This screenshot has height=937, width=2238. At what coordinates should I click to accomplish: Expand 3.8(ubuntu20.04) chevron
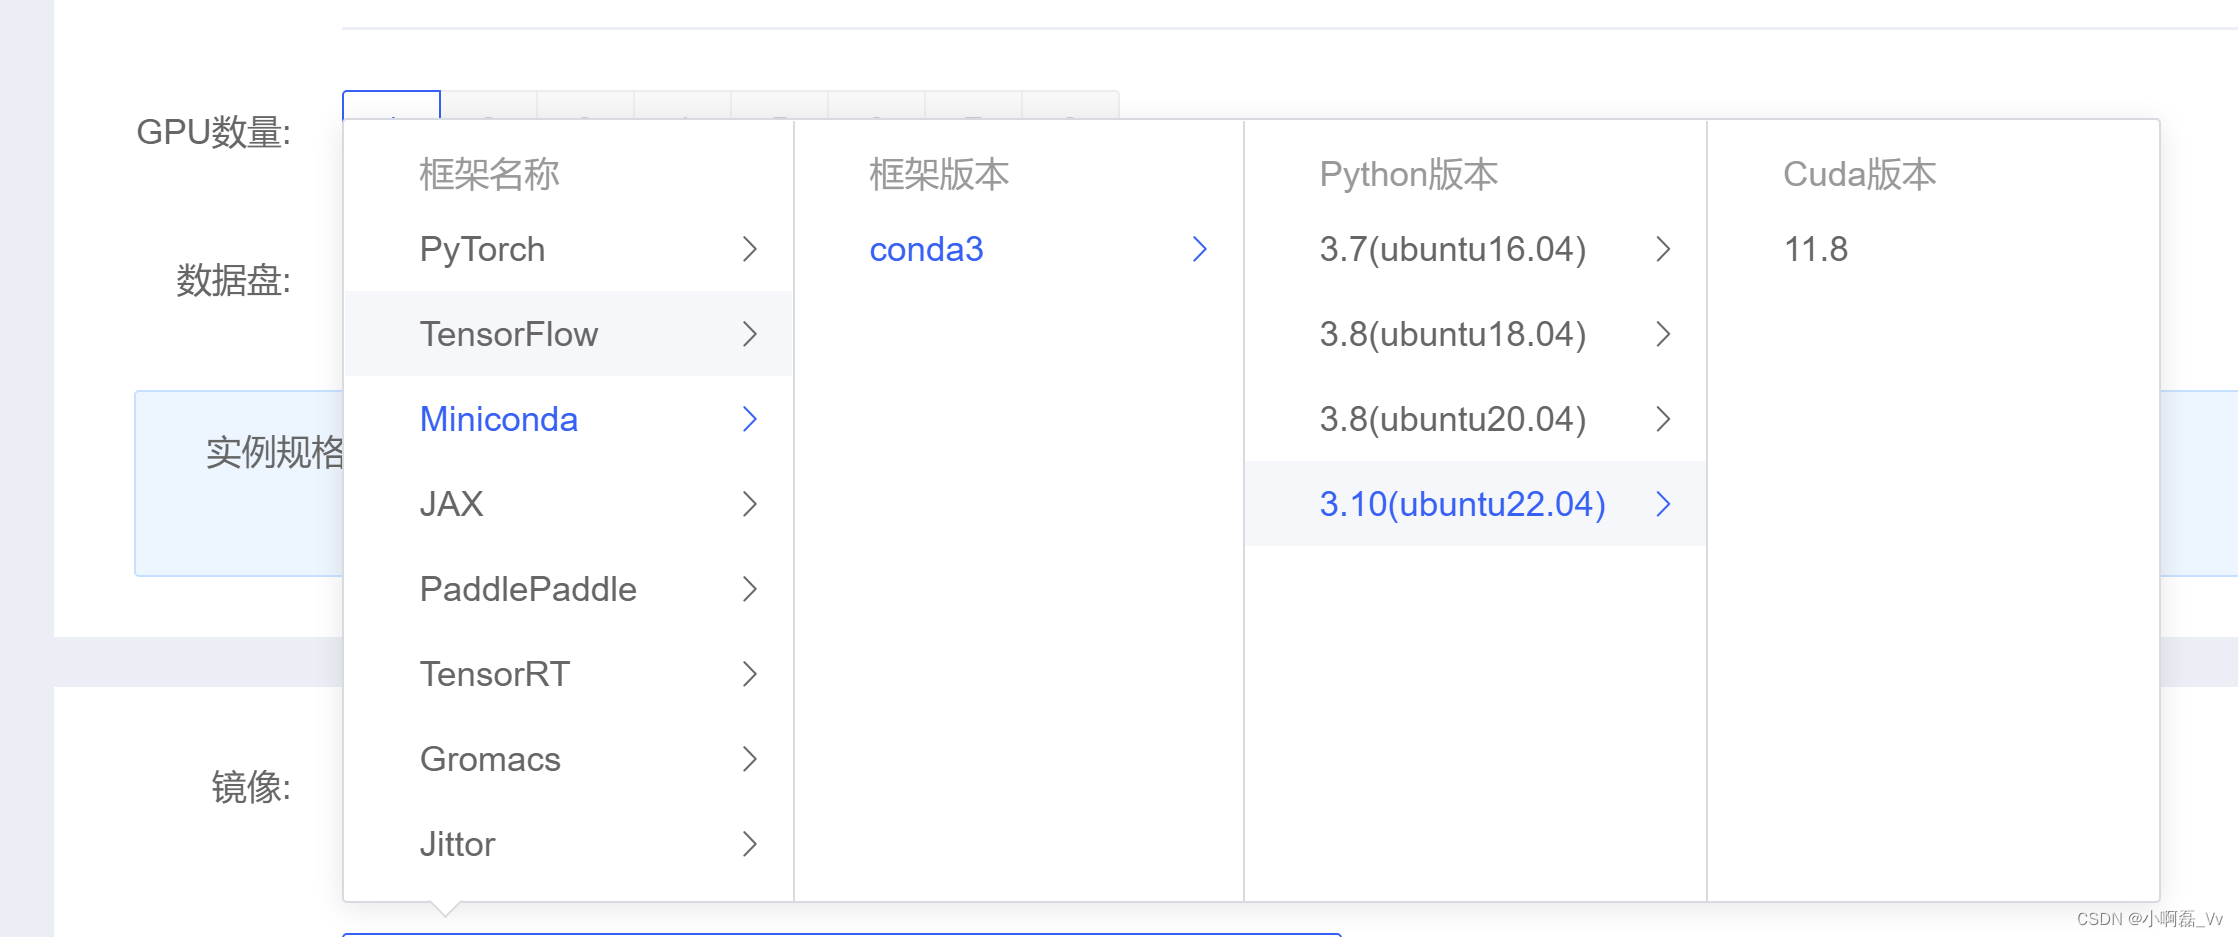tap(1664, 419)
